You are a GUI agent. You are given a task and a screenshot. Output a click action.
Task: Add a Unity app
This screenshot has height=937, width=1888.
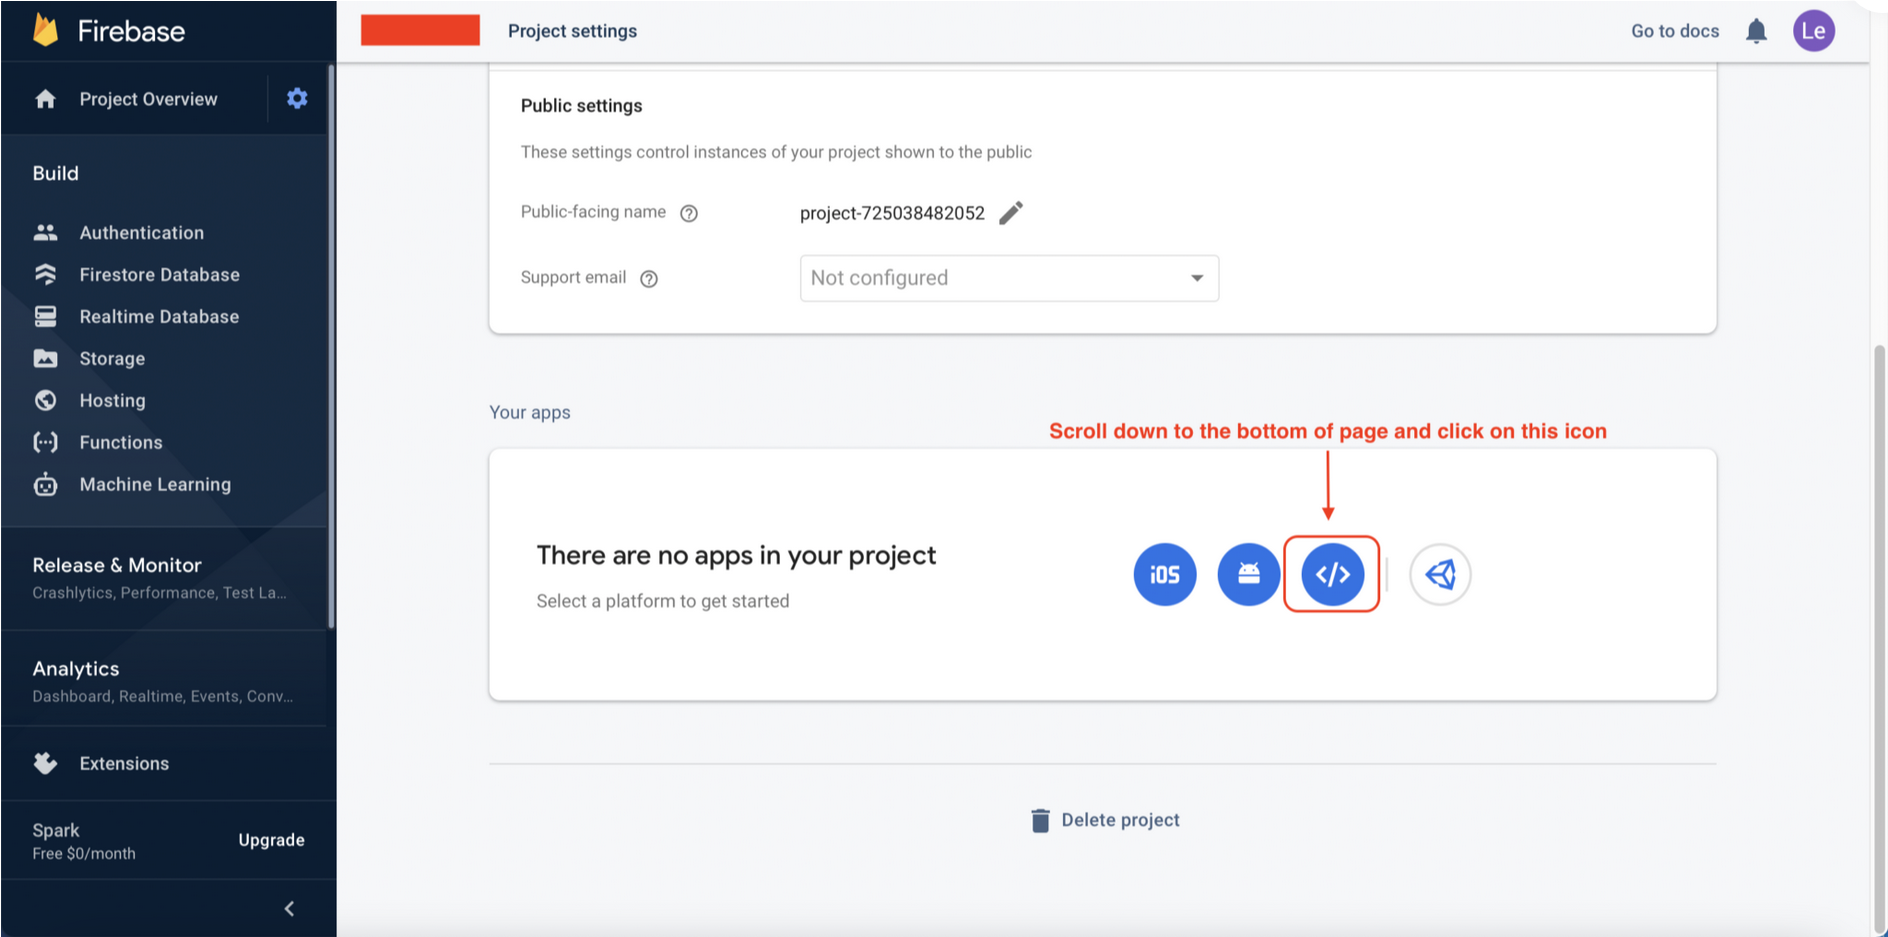(1440, 574)
